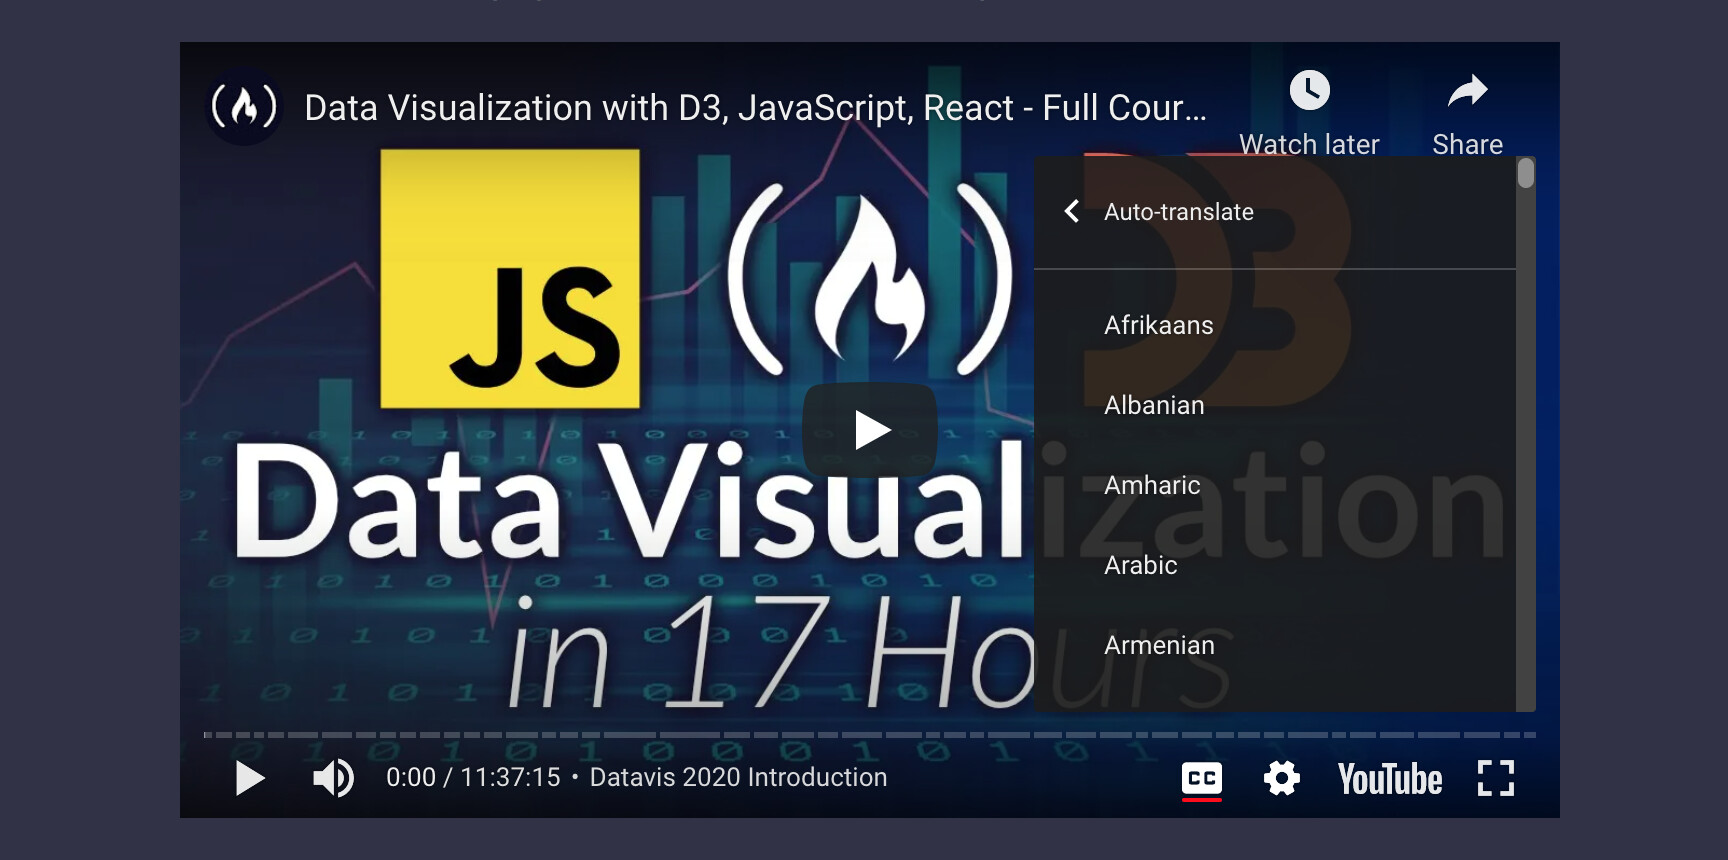The image size is (1728, 860).
Task: Click the freeCodeCamp channel logo
Action: [244, 106]
